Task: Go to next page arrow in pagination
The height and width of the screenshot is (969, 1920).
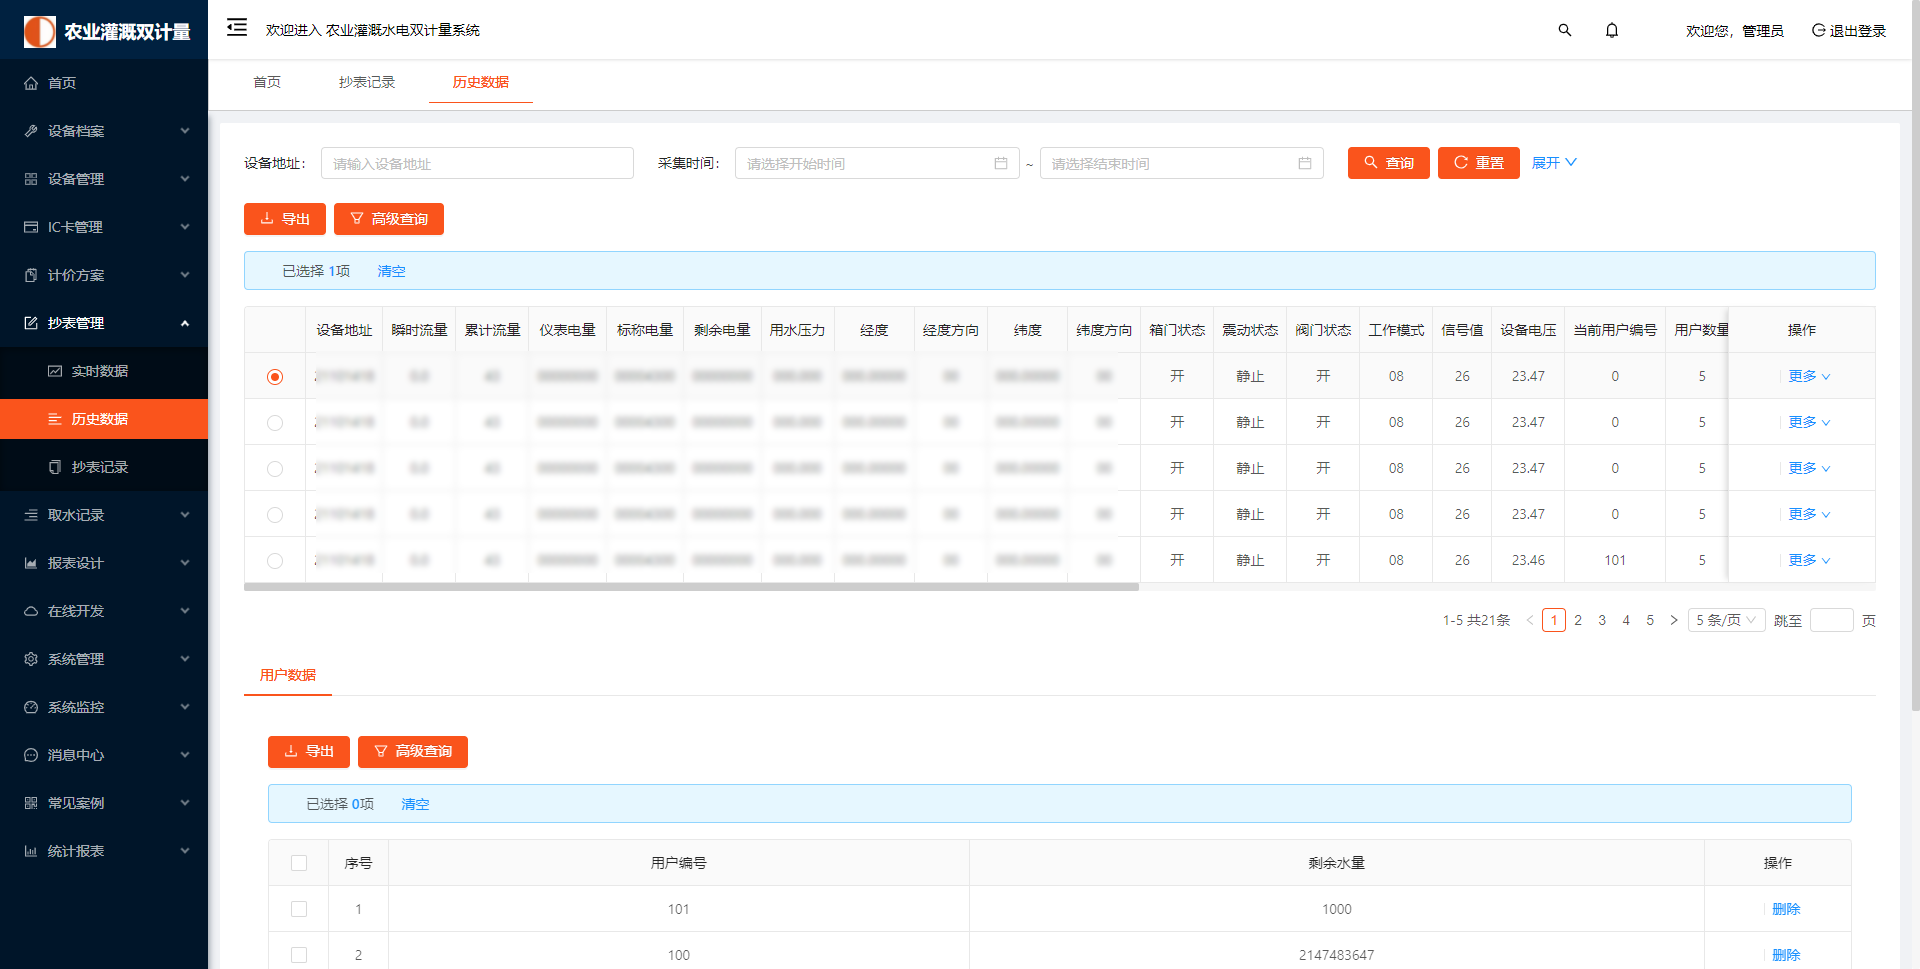Action: pos(1674,620)
